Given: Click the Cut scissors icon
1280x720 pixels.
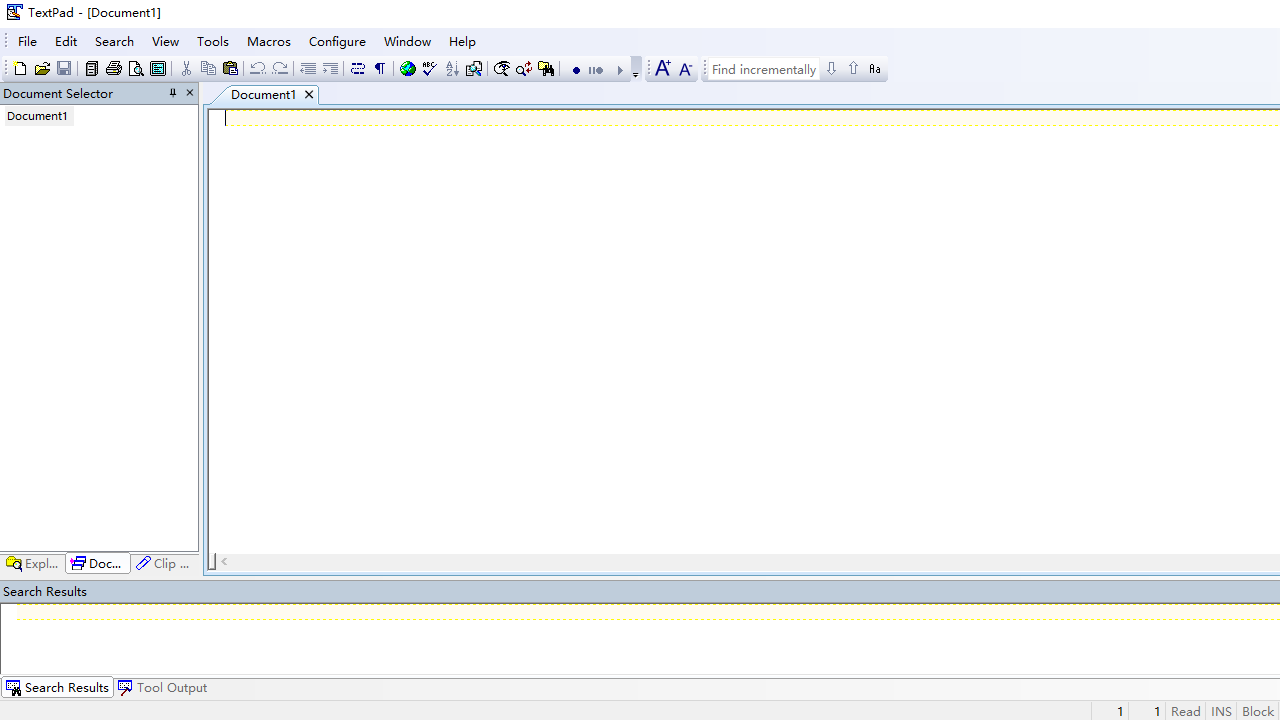Looking at the screenshot, I should (x=186, y=69).
